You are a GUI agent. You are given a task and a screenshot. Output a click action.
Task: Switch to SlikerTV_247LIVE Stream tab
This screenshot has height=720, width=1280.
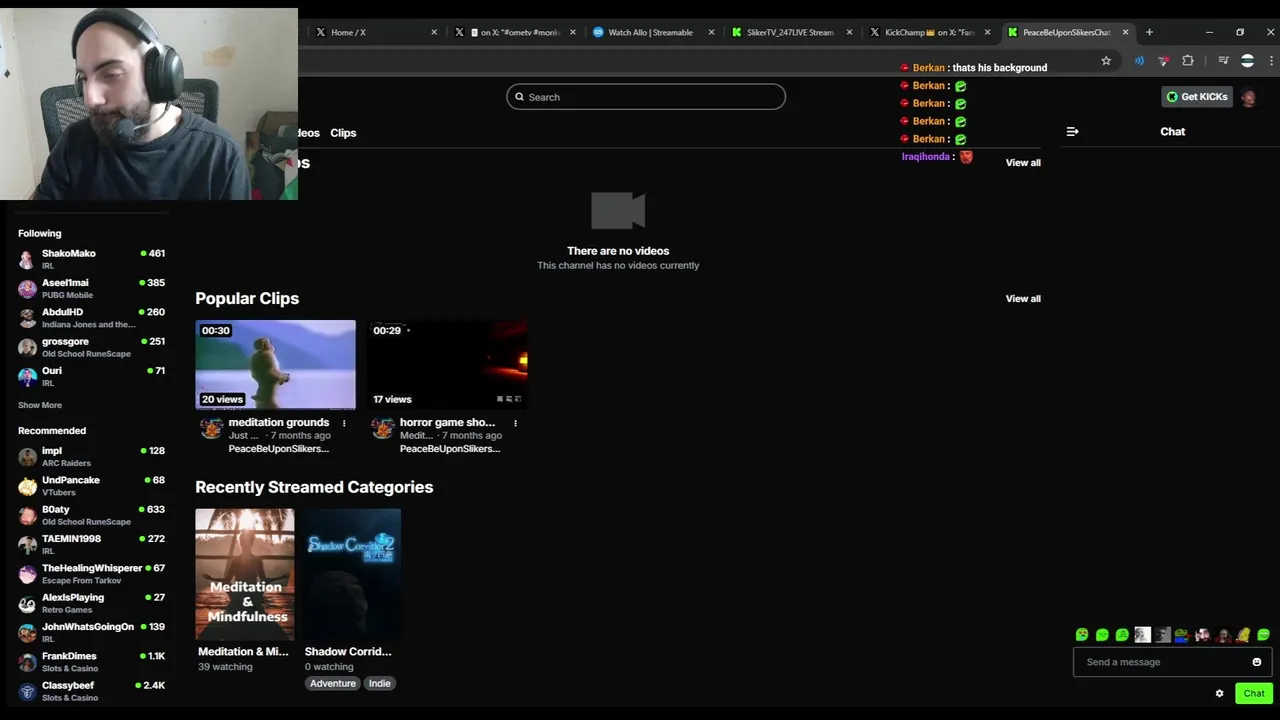[x=790, y=32]
